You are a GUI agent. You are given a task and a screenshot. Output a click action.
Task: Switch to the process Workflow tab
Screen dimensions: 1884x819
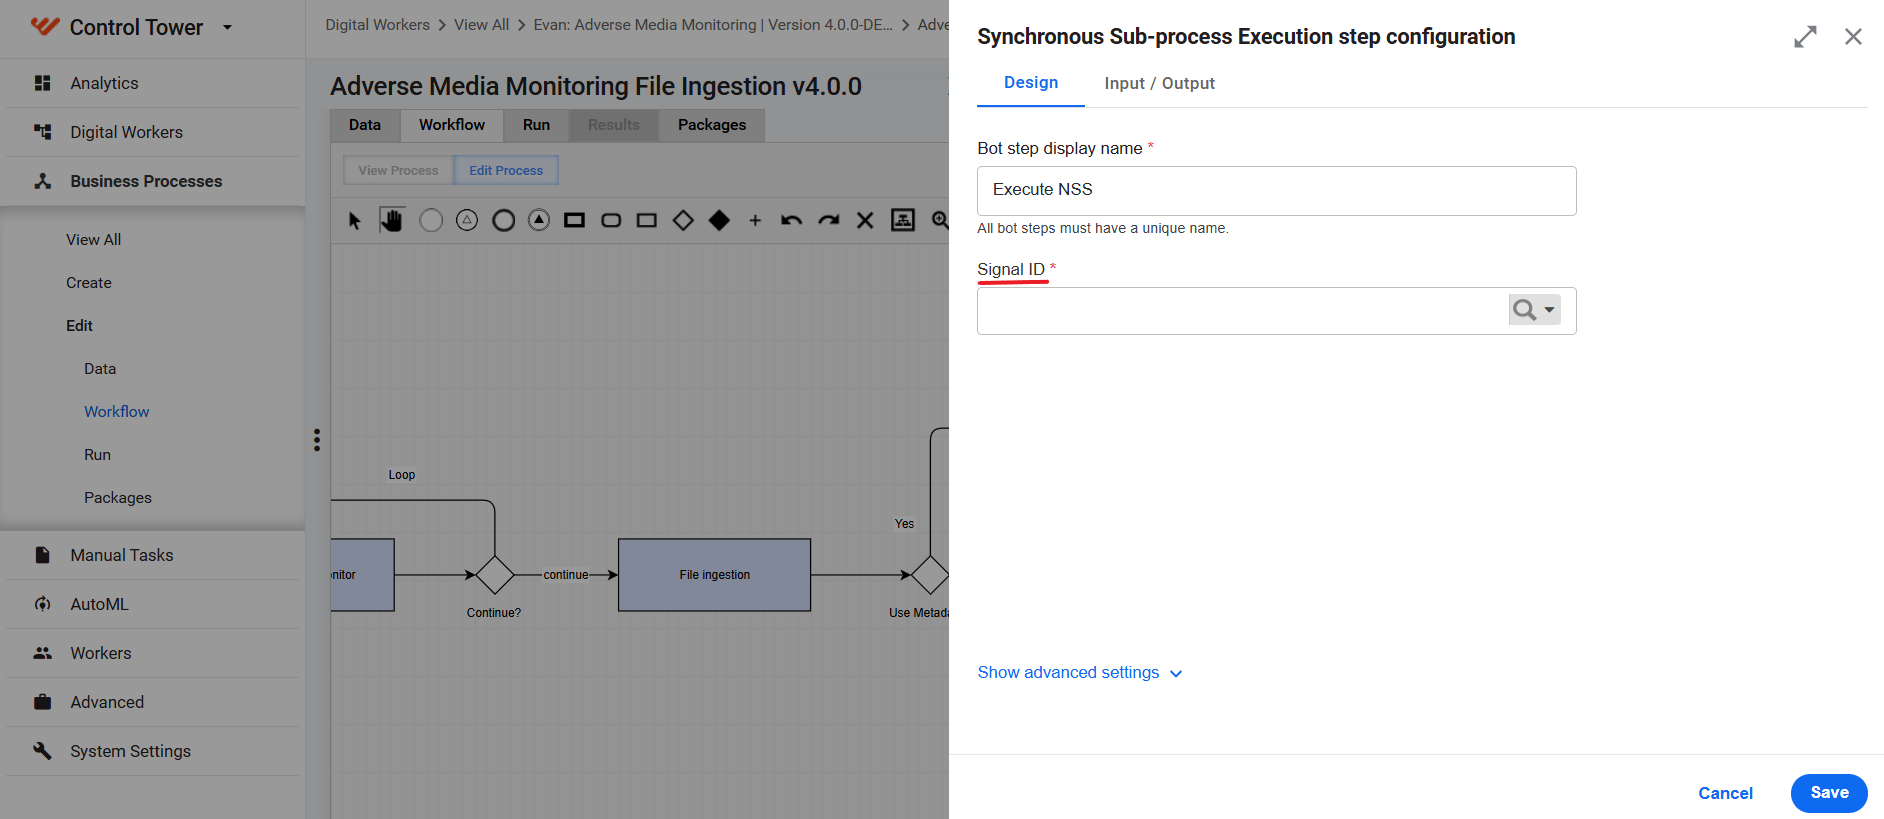(452, 125)
